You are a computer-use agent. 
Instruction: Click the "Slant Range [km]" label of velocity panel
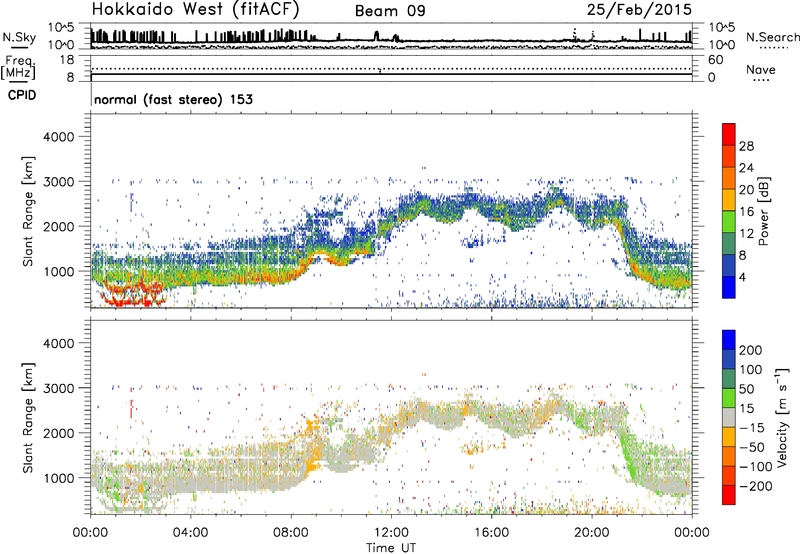click(28, 418)
